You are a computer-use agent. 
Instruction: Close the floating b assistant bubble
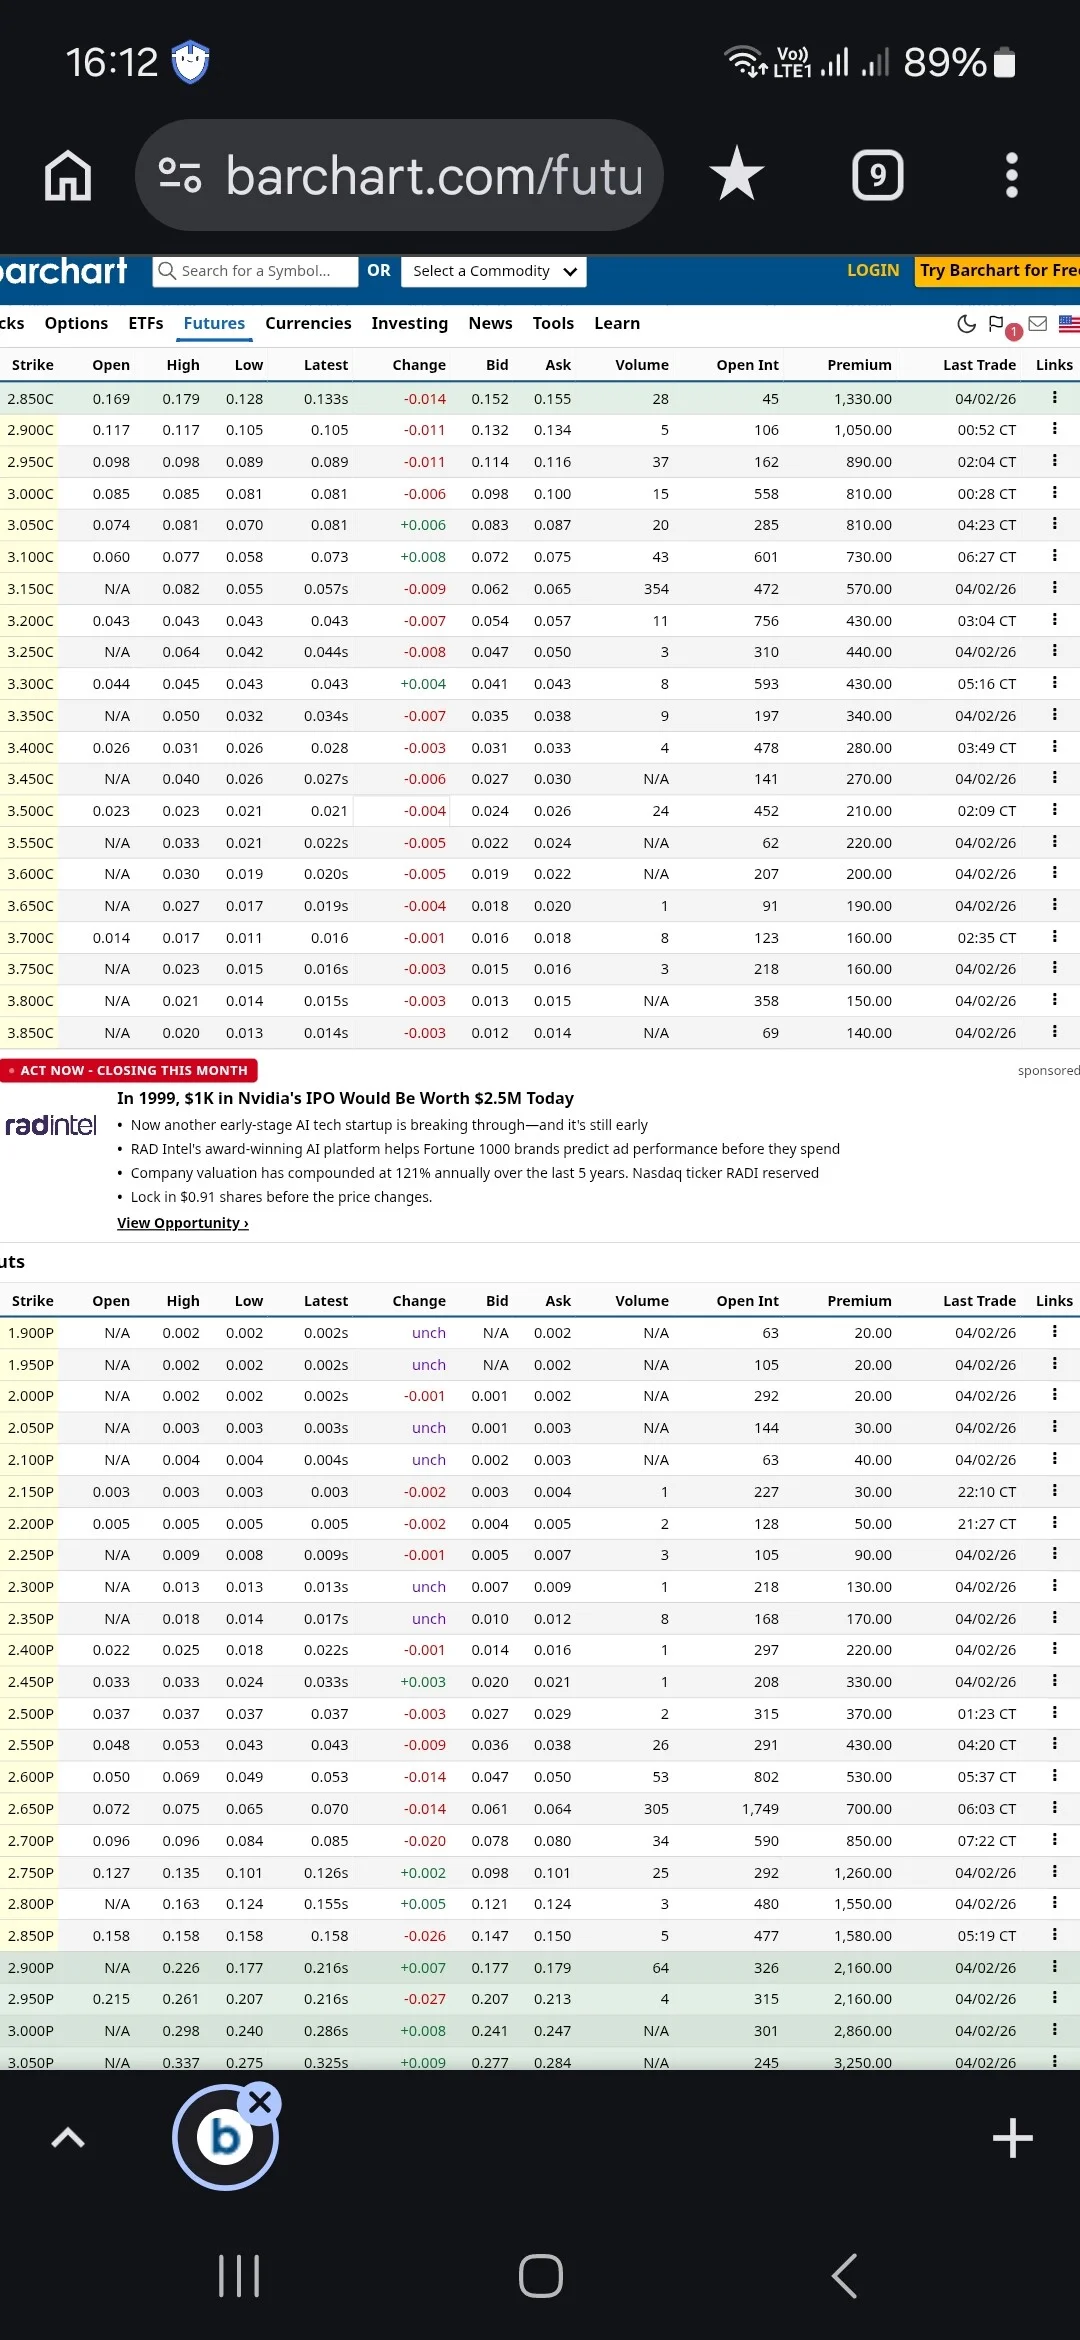tap(260, 2103)
